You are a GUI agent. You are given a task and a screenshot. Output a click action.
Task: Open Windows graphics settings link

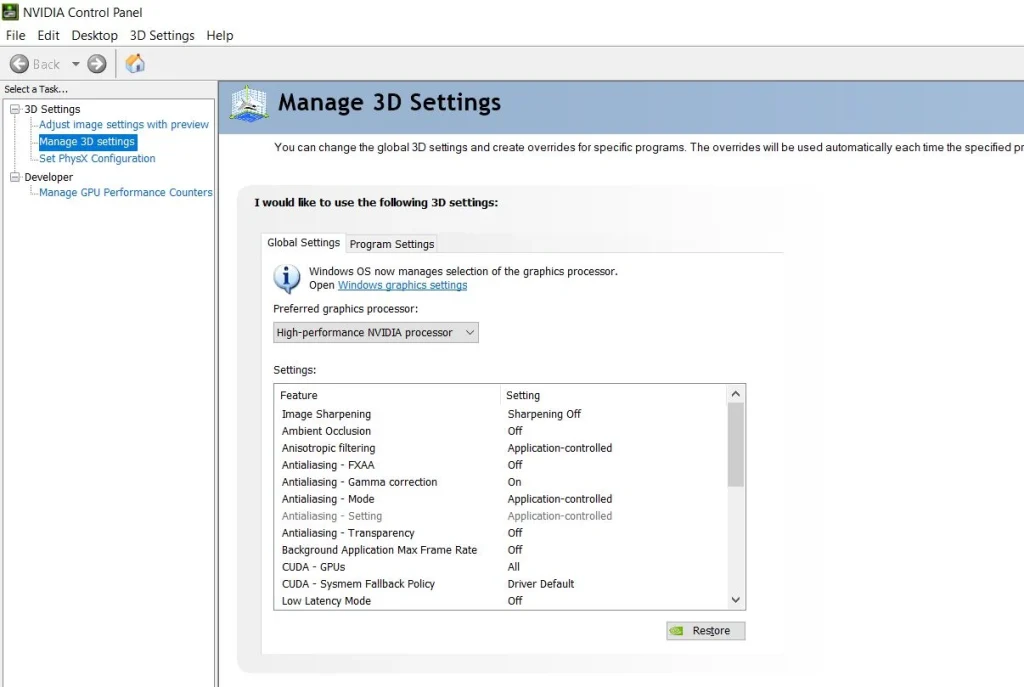(402, 285)
